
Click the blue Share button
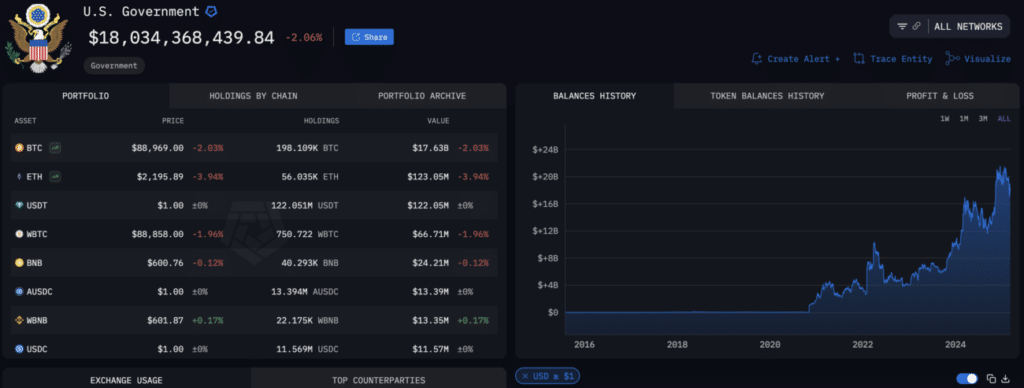point(369,37)
